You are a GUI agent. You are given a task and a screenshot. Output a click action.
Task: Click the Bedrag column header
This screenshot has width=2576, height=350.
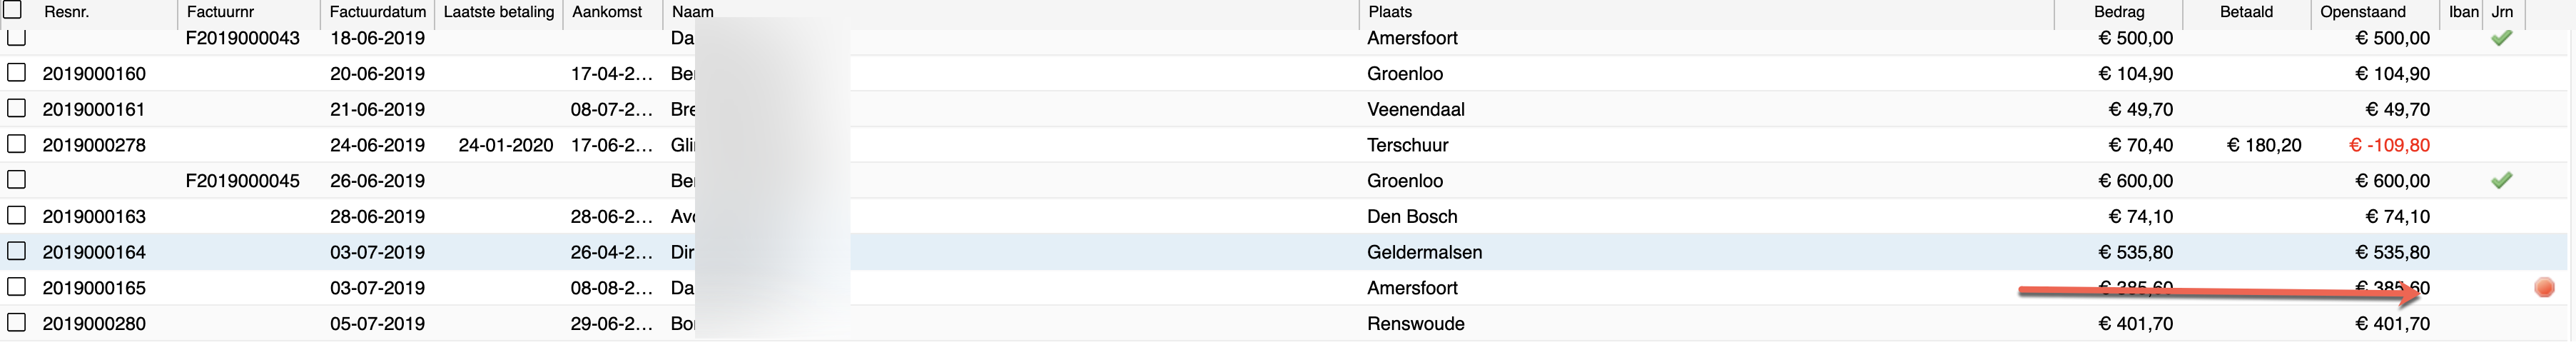tap(2119, 12)
